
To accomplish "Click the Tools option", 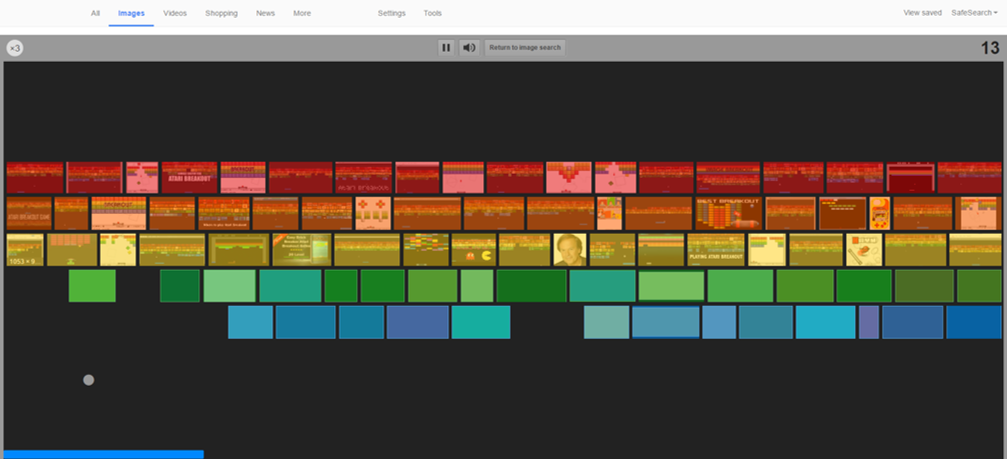I will 432,13.
